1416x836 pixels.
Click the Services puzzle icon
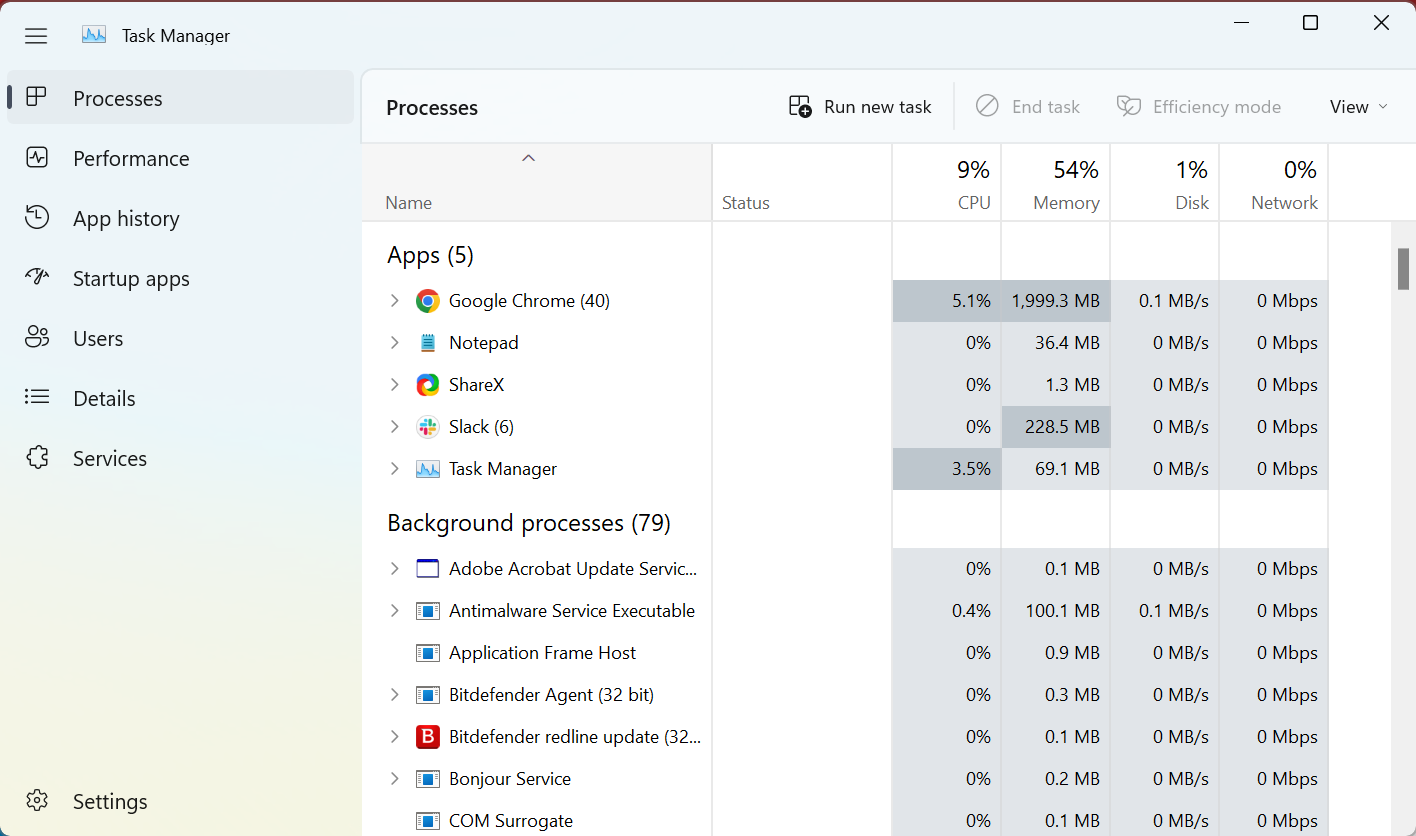tap(37, 458)
